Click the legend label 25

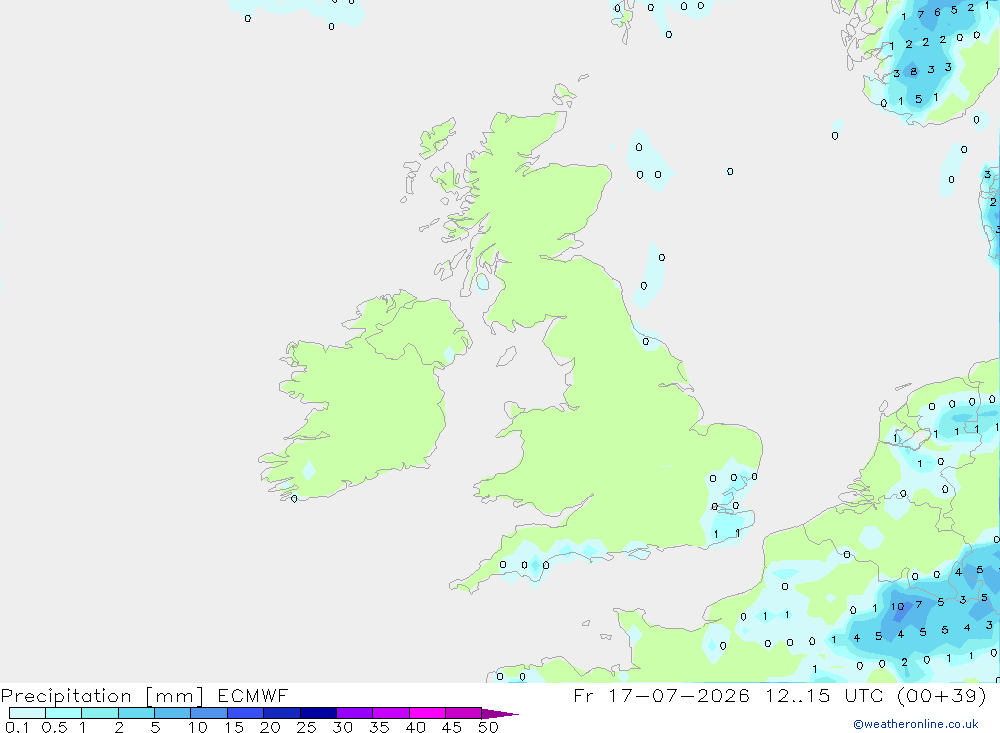coord(306,727)
